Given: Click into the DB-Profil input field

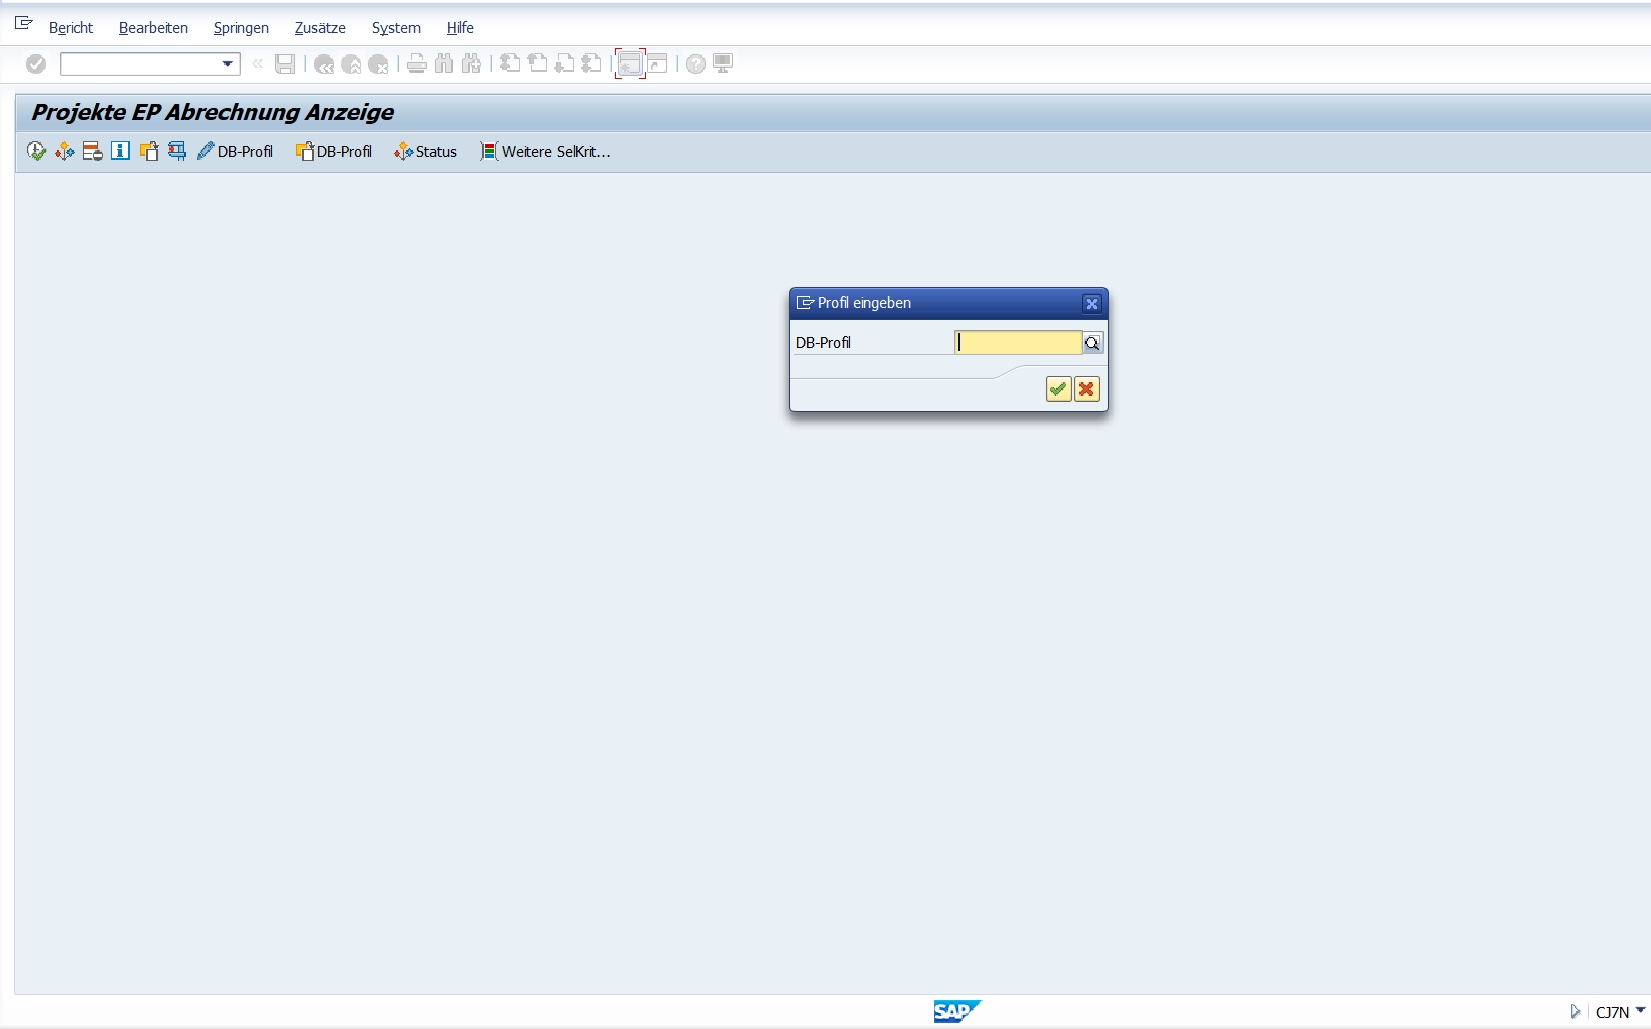Looking at the screenshot, I should (1018, 343).
